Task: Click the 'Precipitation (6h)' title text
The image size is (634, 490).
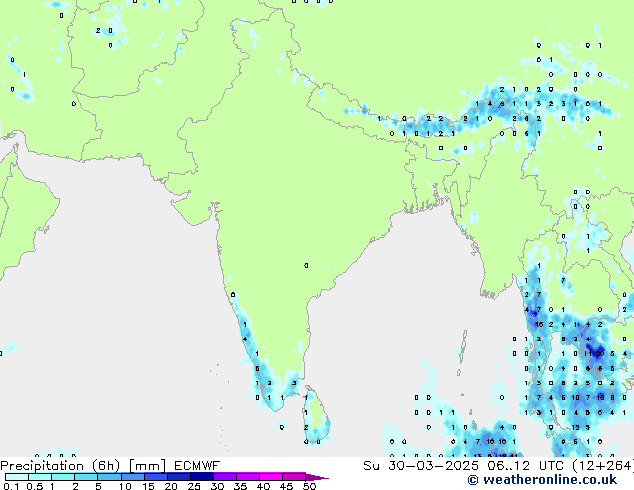Action: point(60,466)
